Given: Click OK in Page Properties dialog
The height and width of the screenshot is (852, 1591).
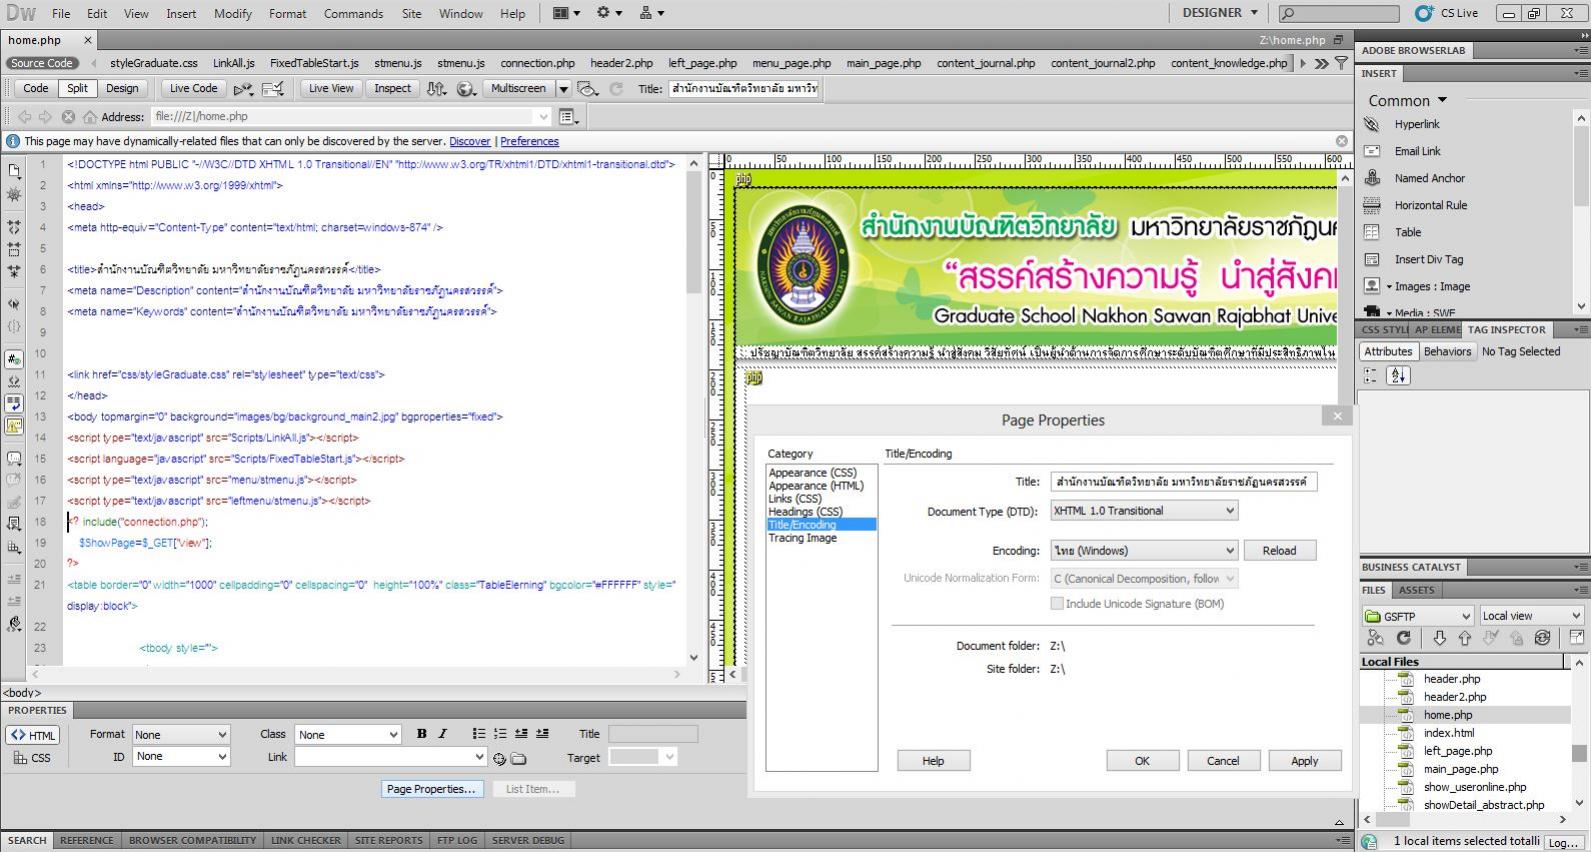Looking at the screenshot, I should pos(1142,761).
